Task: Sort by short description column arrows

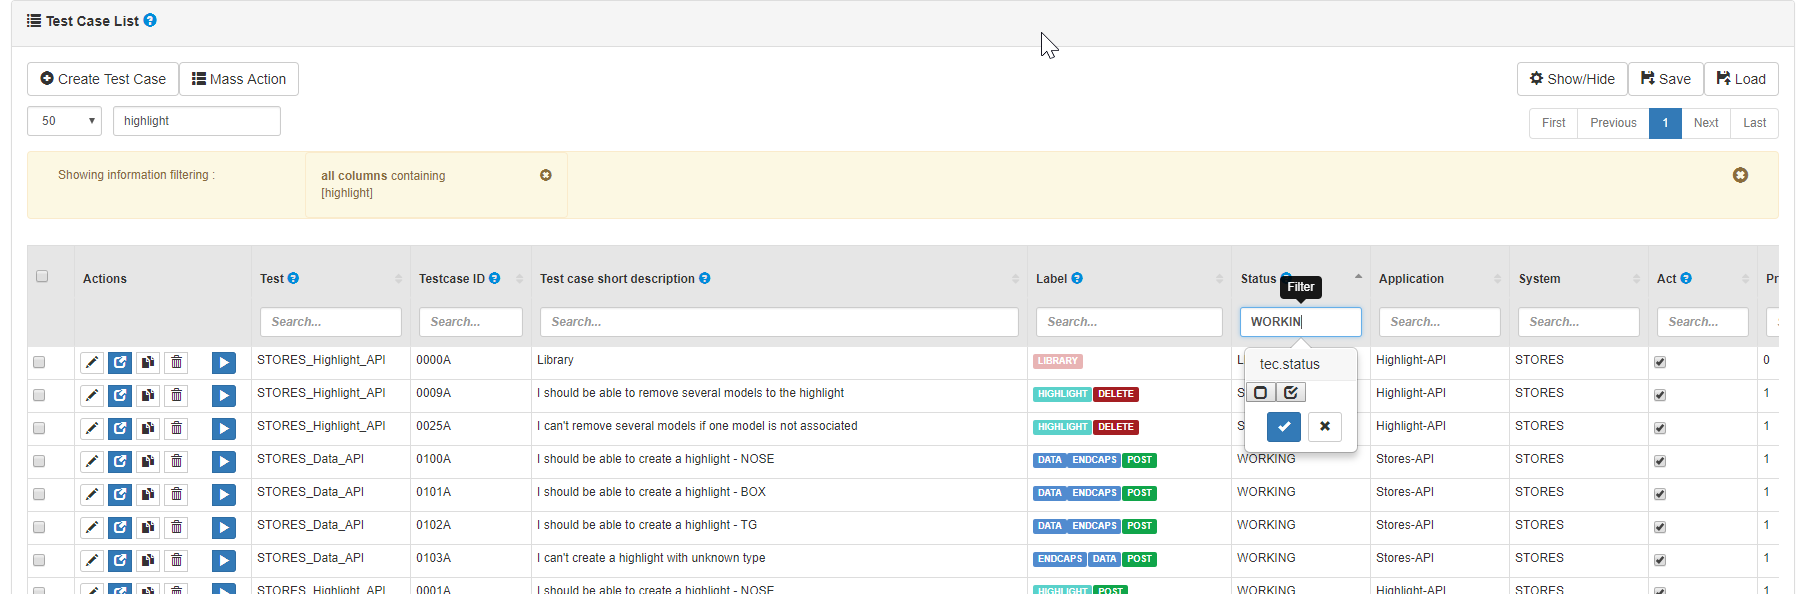Action: pos(1016,279)
